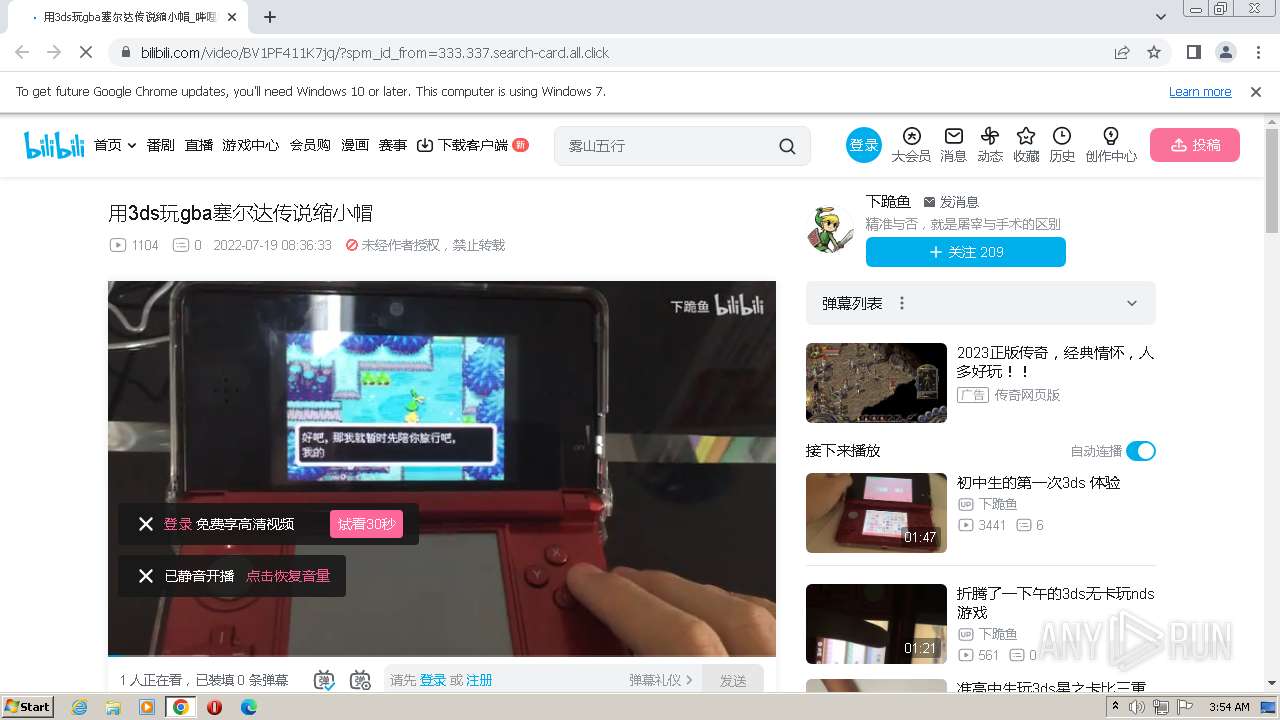Dismiss the Chrome update notification bar
This screenshot has width=1280, height=720.
coord(1256,91)
